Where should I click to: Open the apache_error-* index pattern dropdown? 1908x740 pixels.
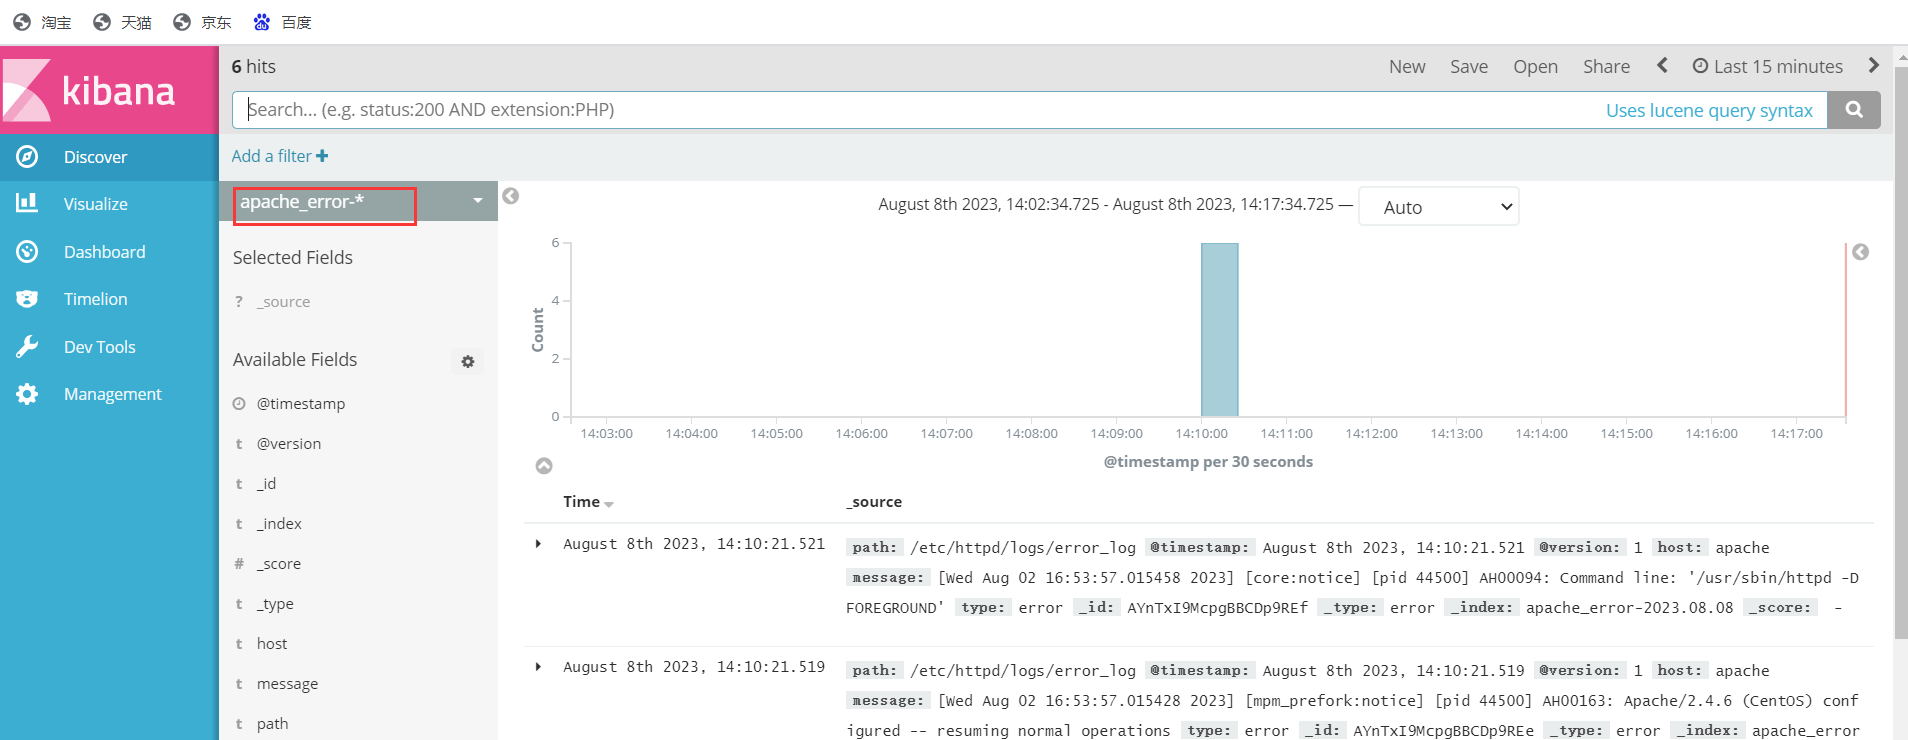coord(358,202)
